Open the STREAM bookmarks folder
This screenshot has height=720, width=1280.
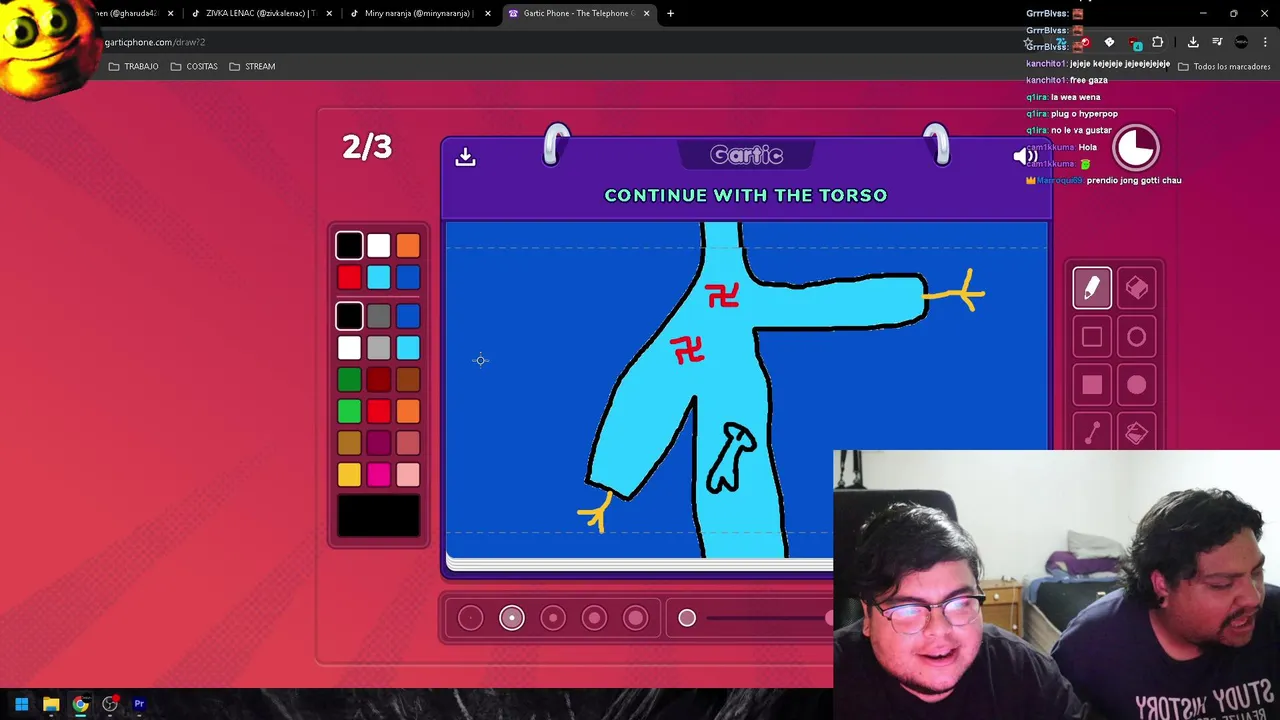(252, 66)
